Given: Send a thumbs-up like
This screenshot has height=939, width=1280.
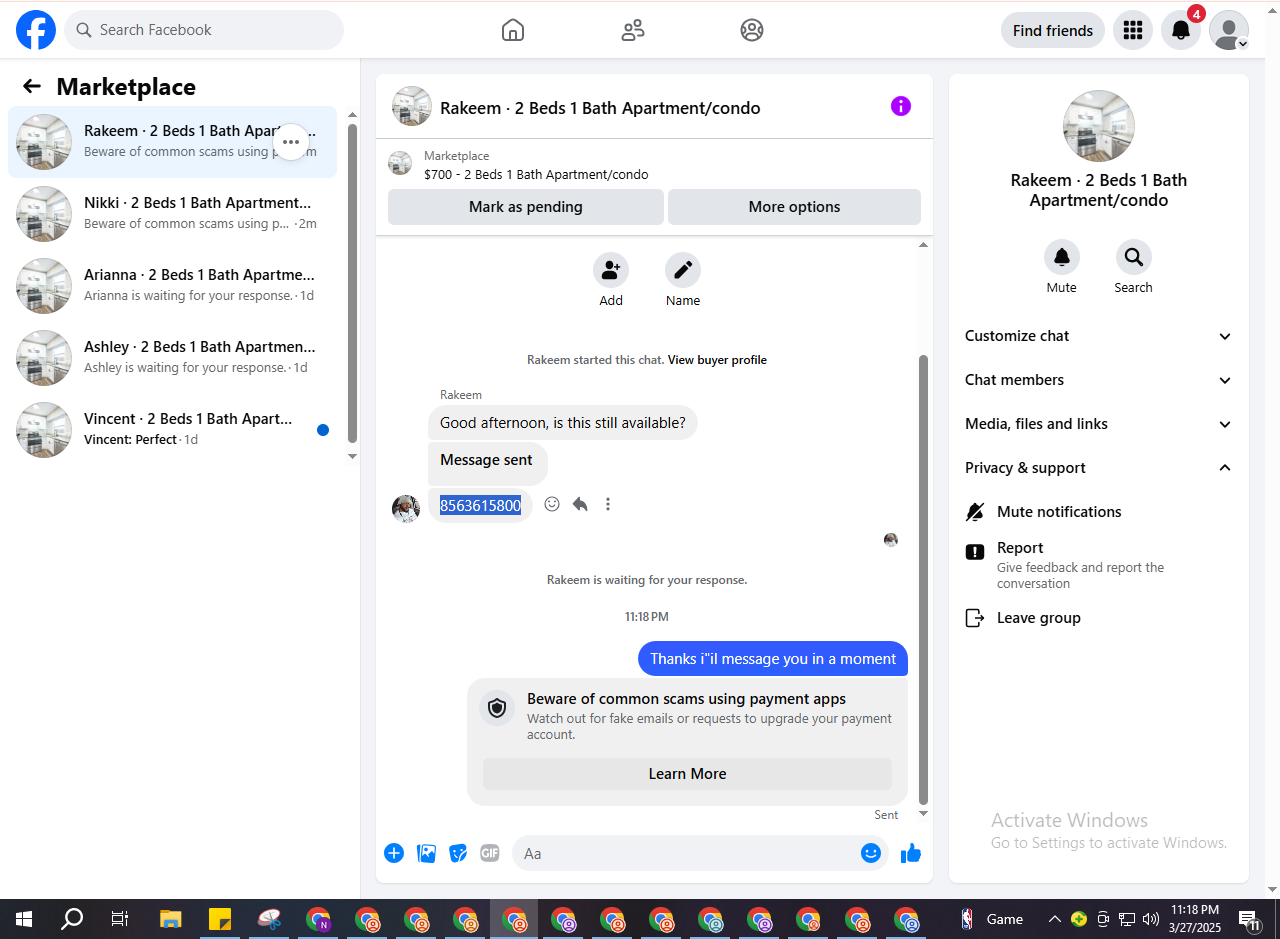Looking at the screenshot, I should click(x=911, y=853).
